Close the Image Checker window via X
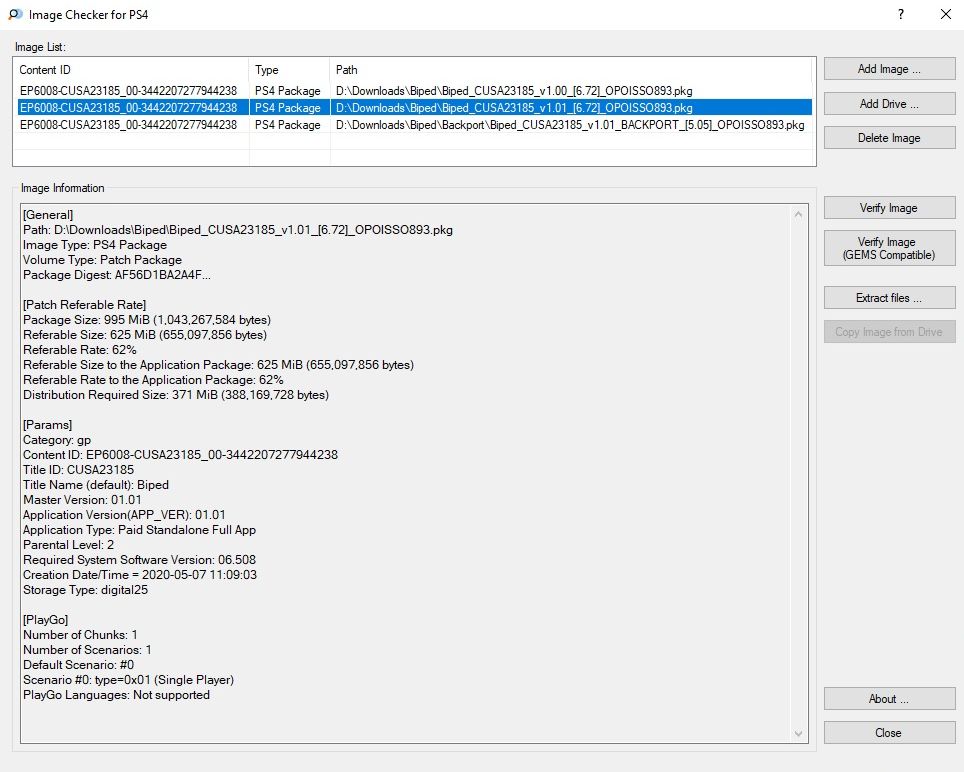Viewport: 964px width, 772px height. [x=945, y=15]
